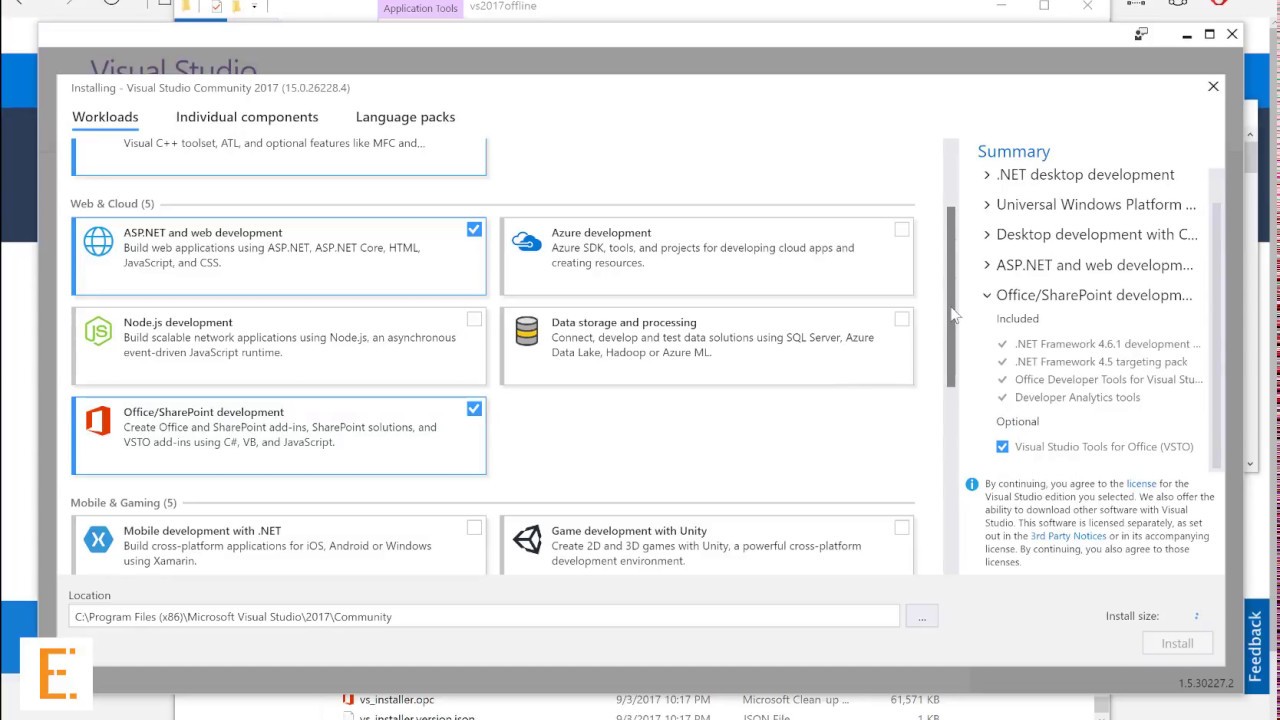The image size is (1280, 720).
Task: Click the info icon beside license text
Action: (x=971, y=484)
